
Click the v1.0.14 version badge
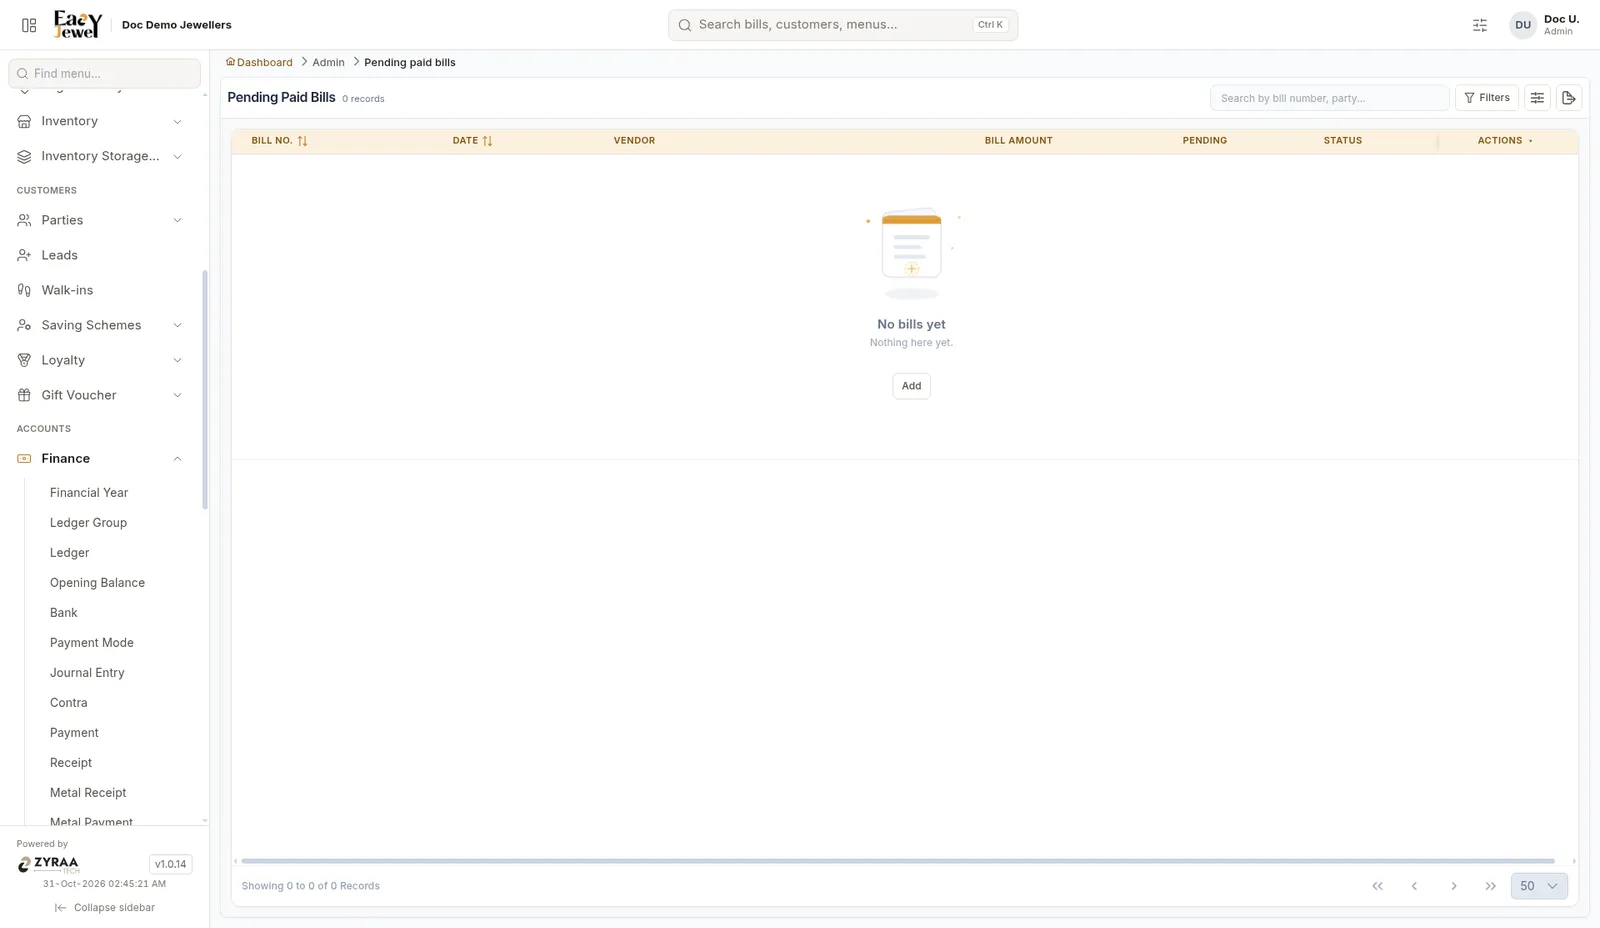(x=170, y=864)
